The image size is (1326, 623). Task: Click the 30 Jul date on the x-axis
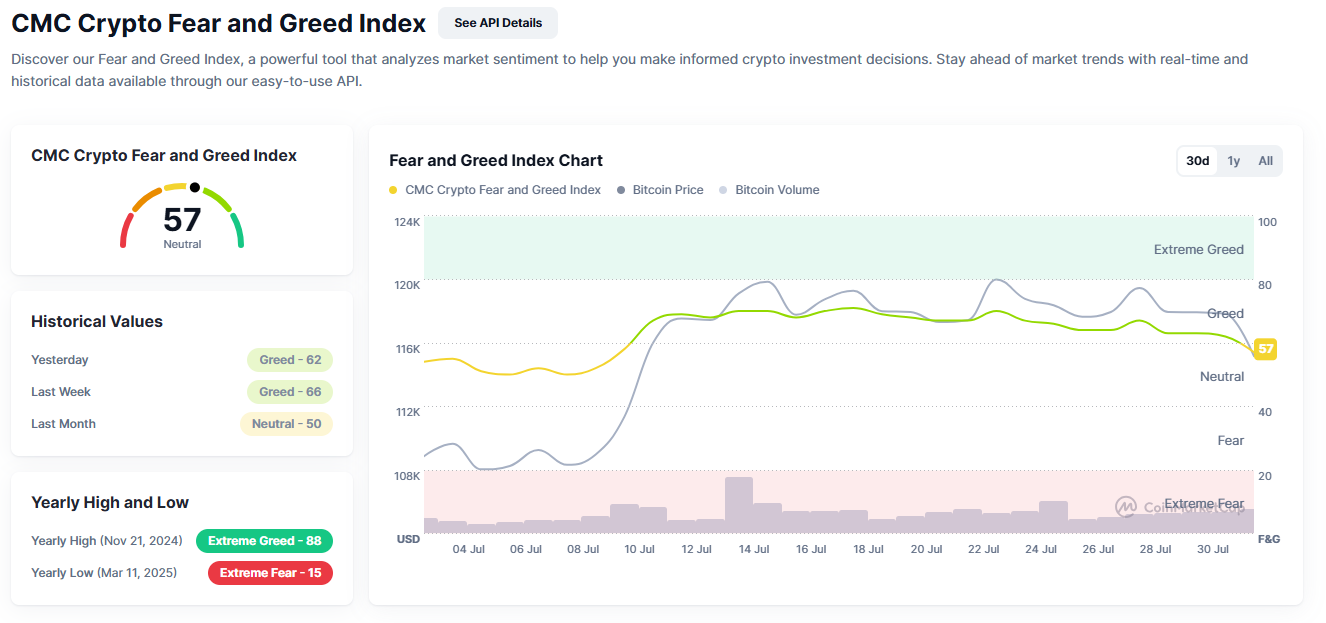tap(1212, 550)
